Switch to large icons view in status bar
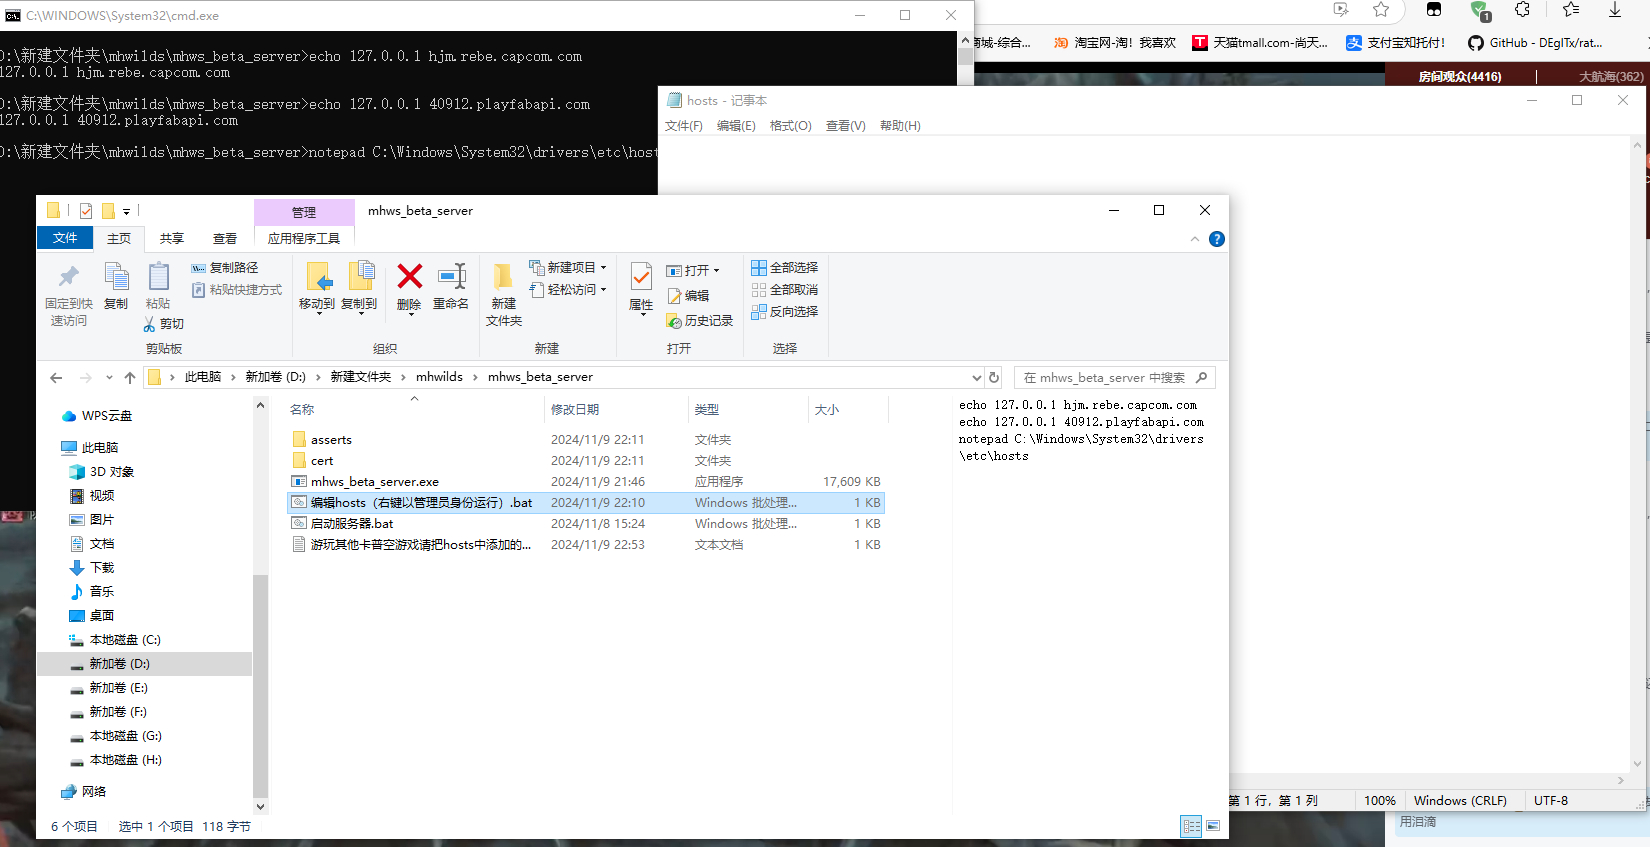1650x847 pixels. click(x=1213, y=826)
